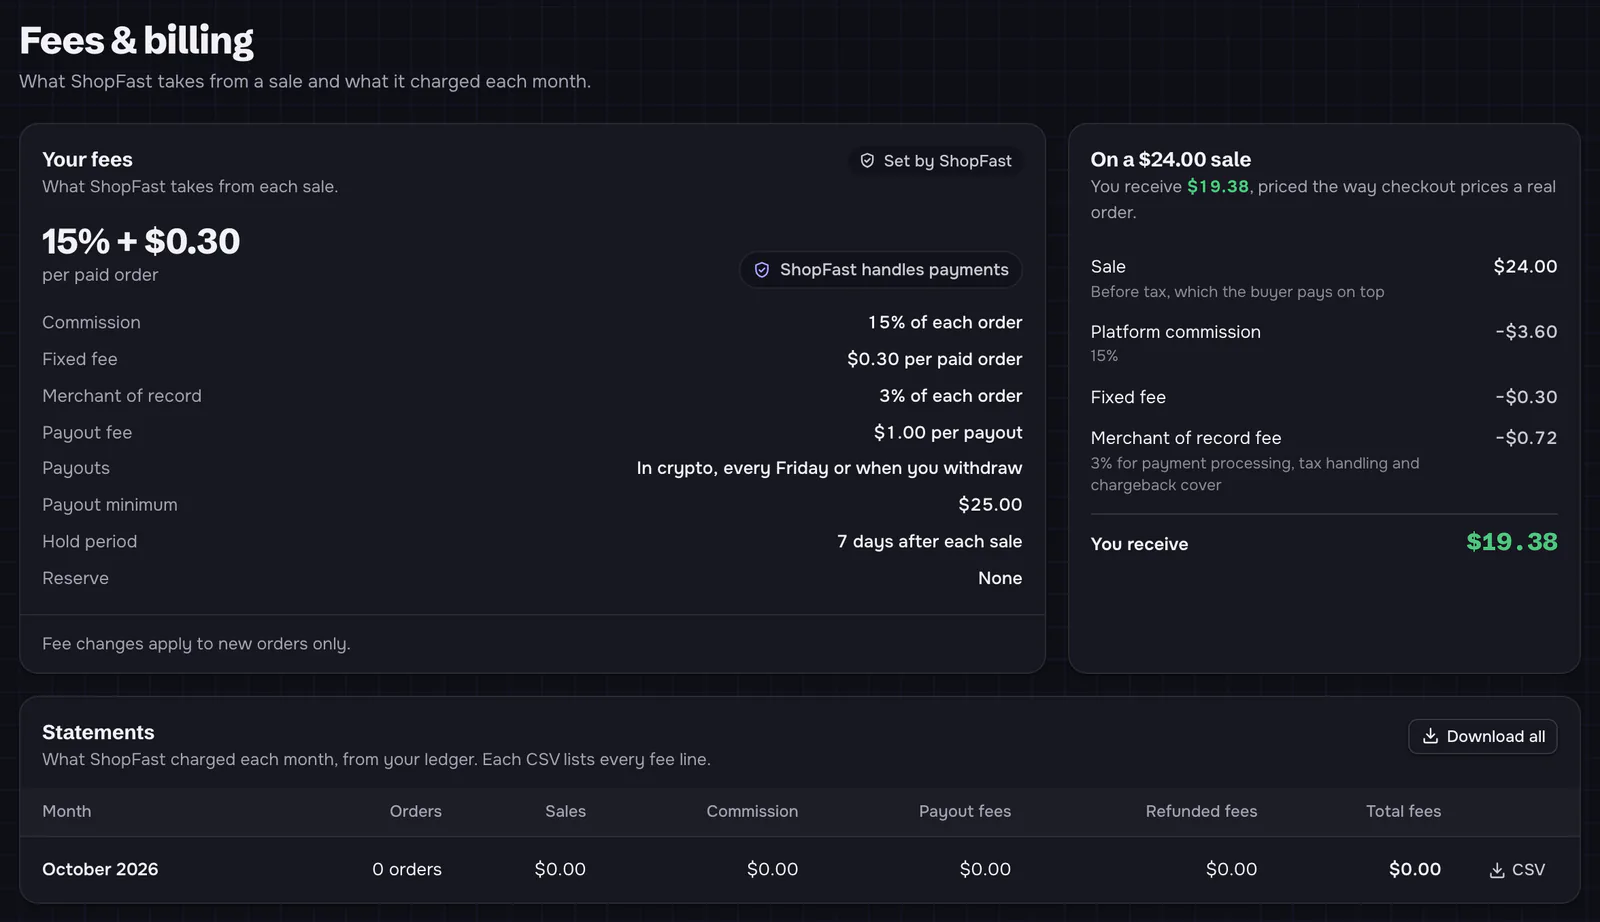This screenshot has width=1600, height=922.
Task: Click the Total fees column header
Action: 1403,812
